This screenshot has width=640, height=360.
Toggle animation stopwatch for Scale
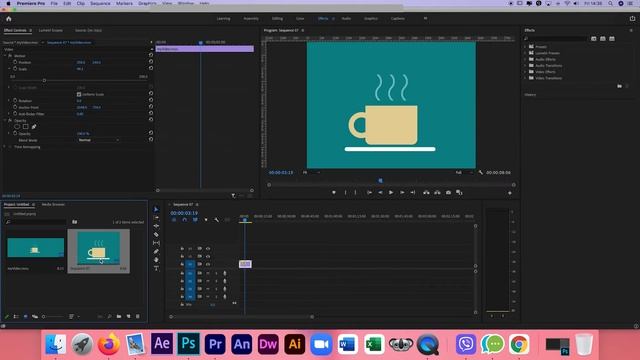click(15, 69)
